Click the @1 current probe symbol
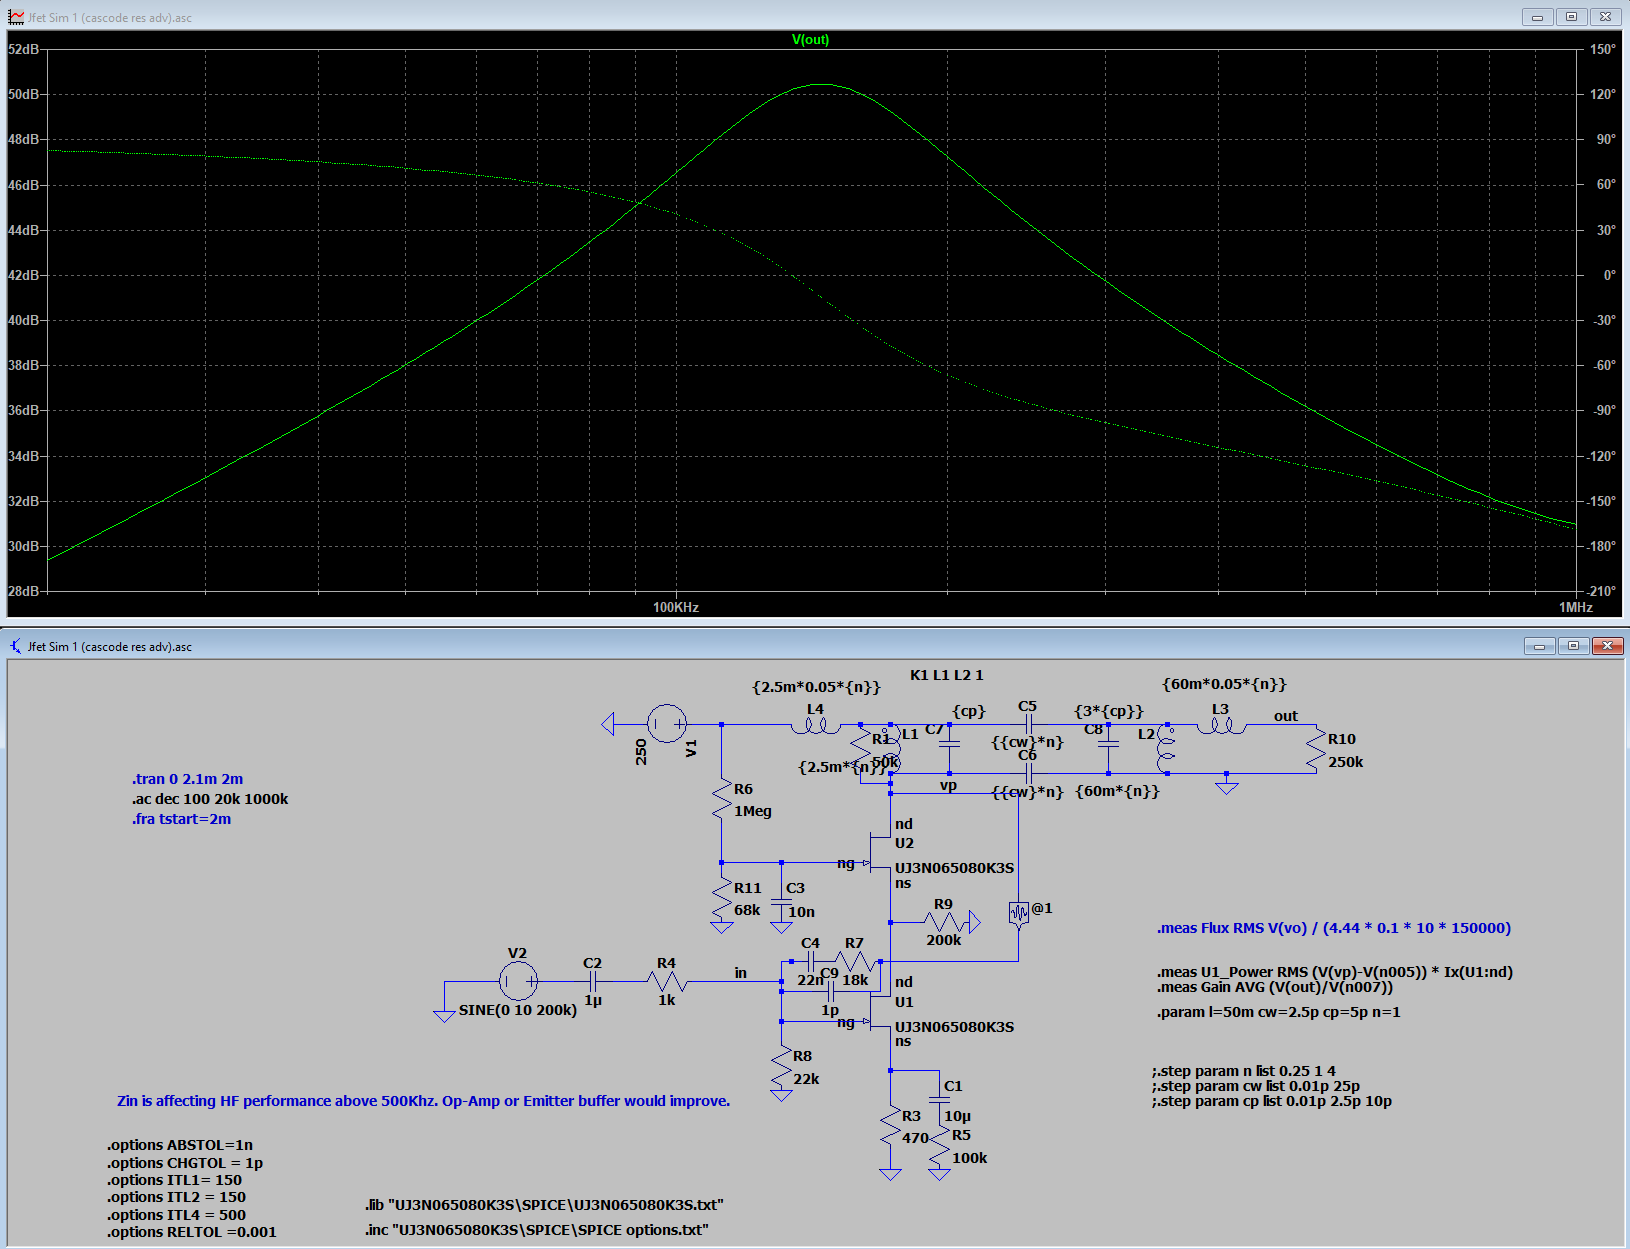The width and height of the screenshot is (1630, 1249). coord(1018,914)
